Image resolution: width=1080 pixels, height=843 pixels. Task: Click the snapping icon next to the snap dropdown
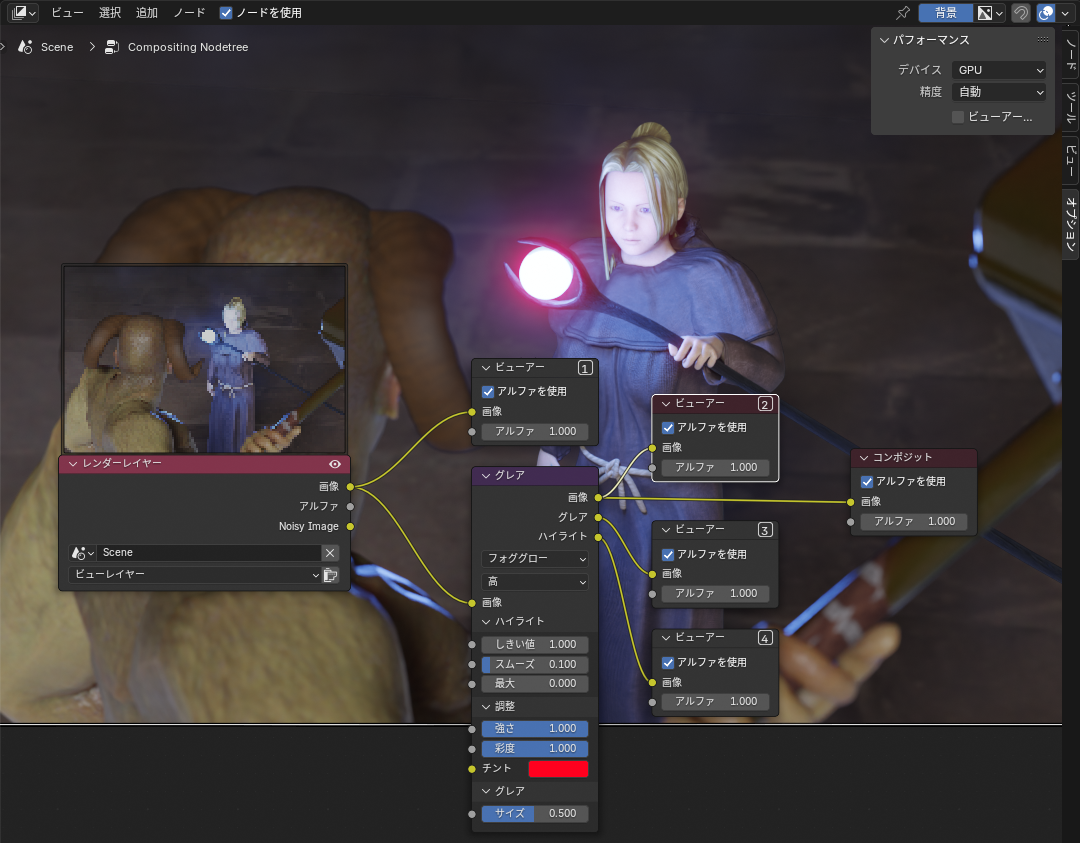click(x=1020, y=12)
